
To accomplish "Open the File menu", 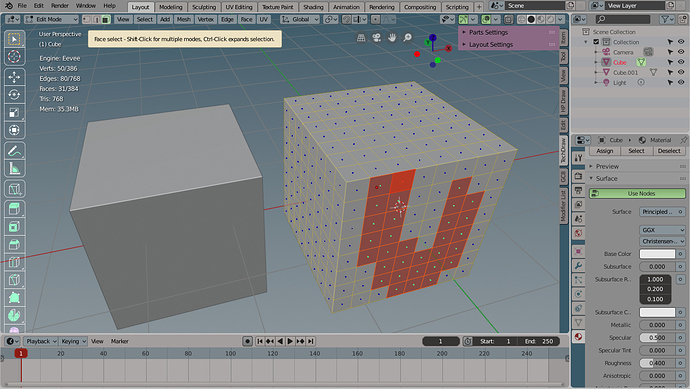I will coord(22,6).
